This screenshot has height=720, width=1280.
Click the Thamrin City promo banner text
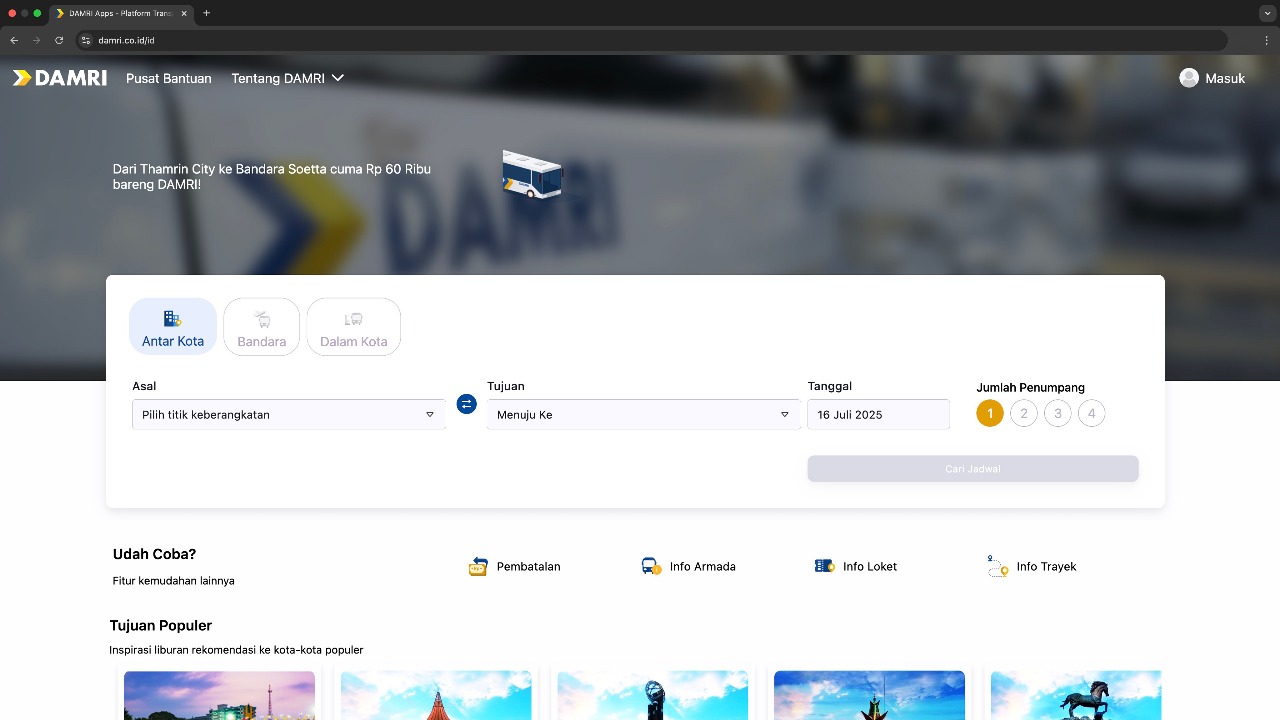[x=272, y=177]
